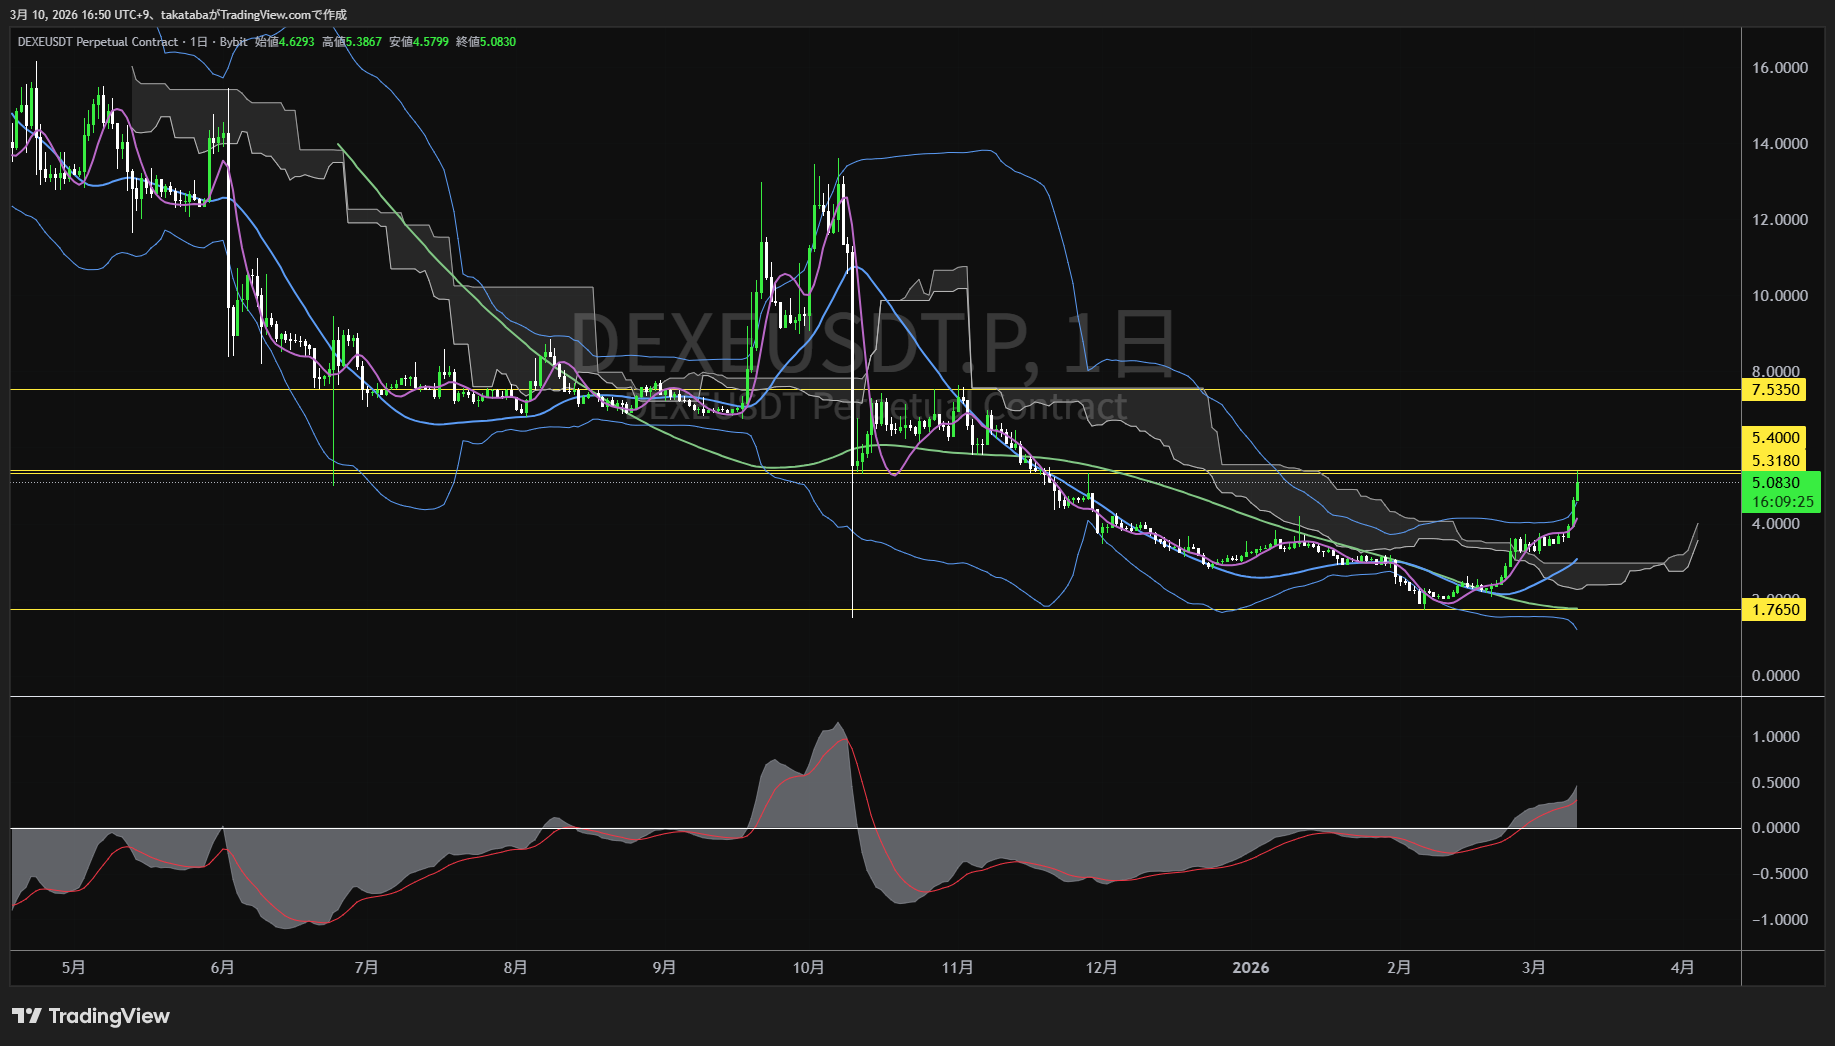The height and width of the screenshot is (1046, 1835).
Task: Click the TradingView wordmark text
Action: pyautogui.click(x=109, y=1016)
